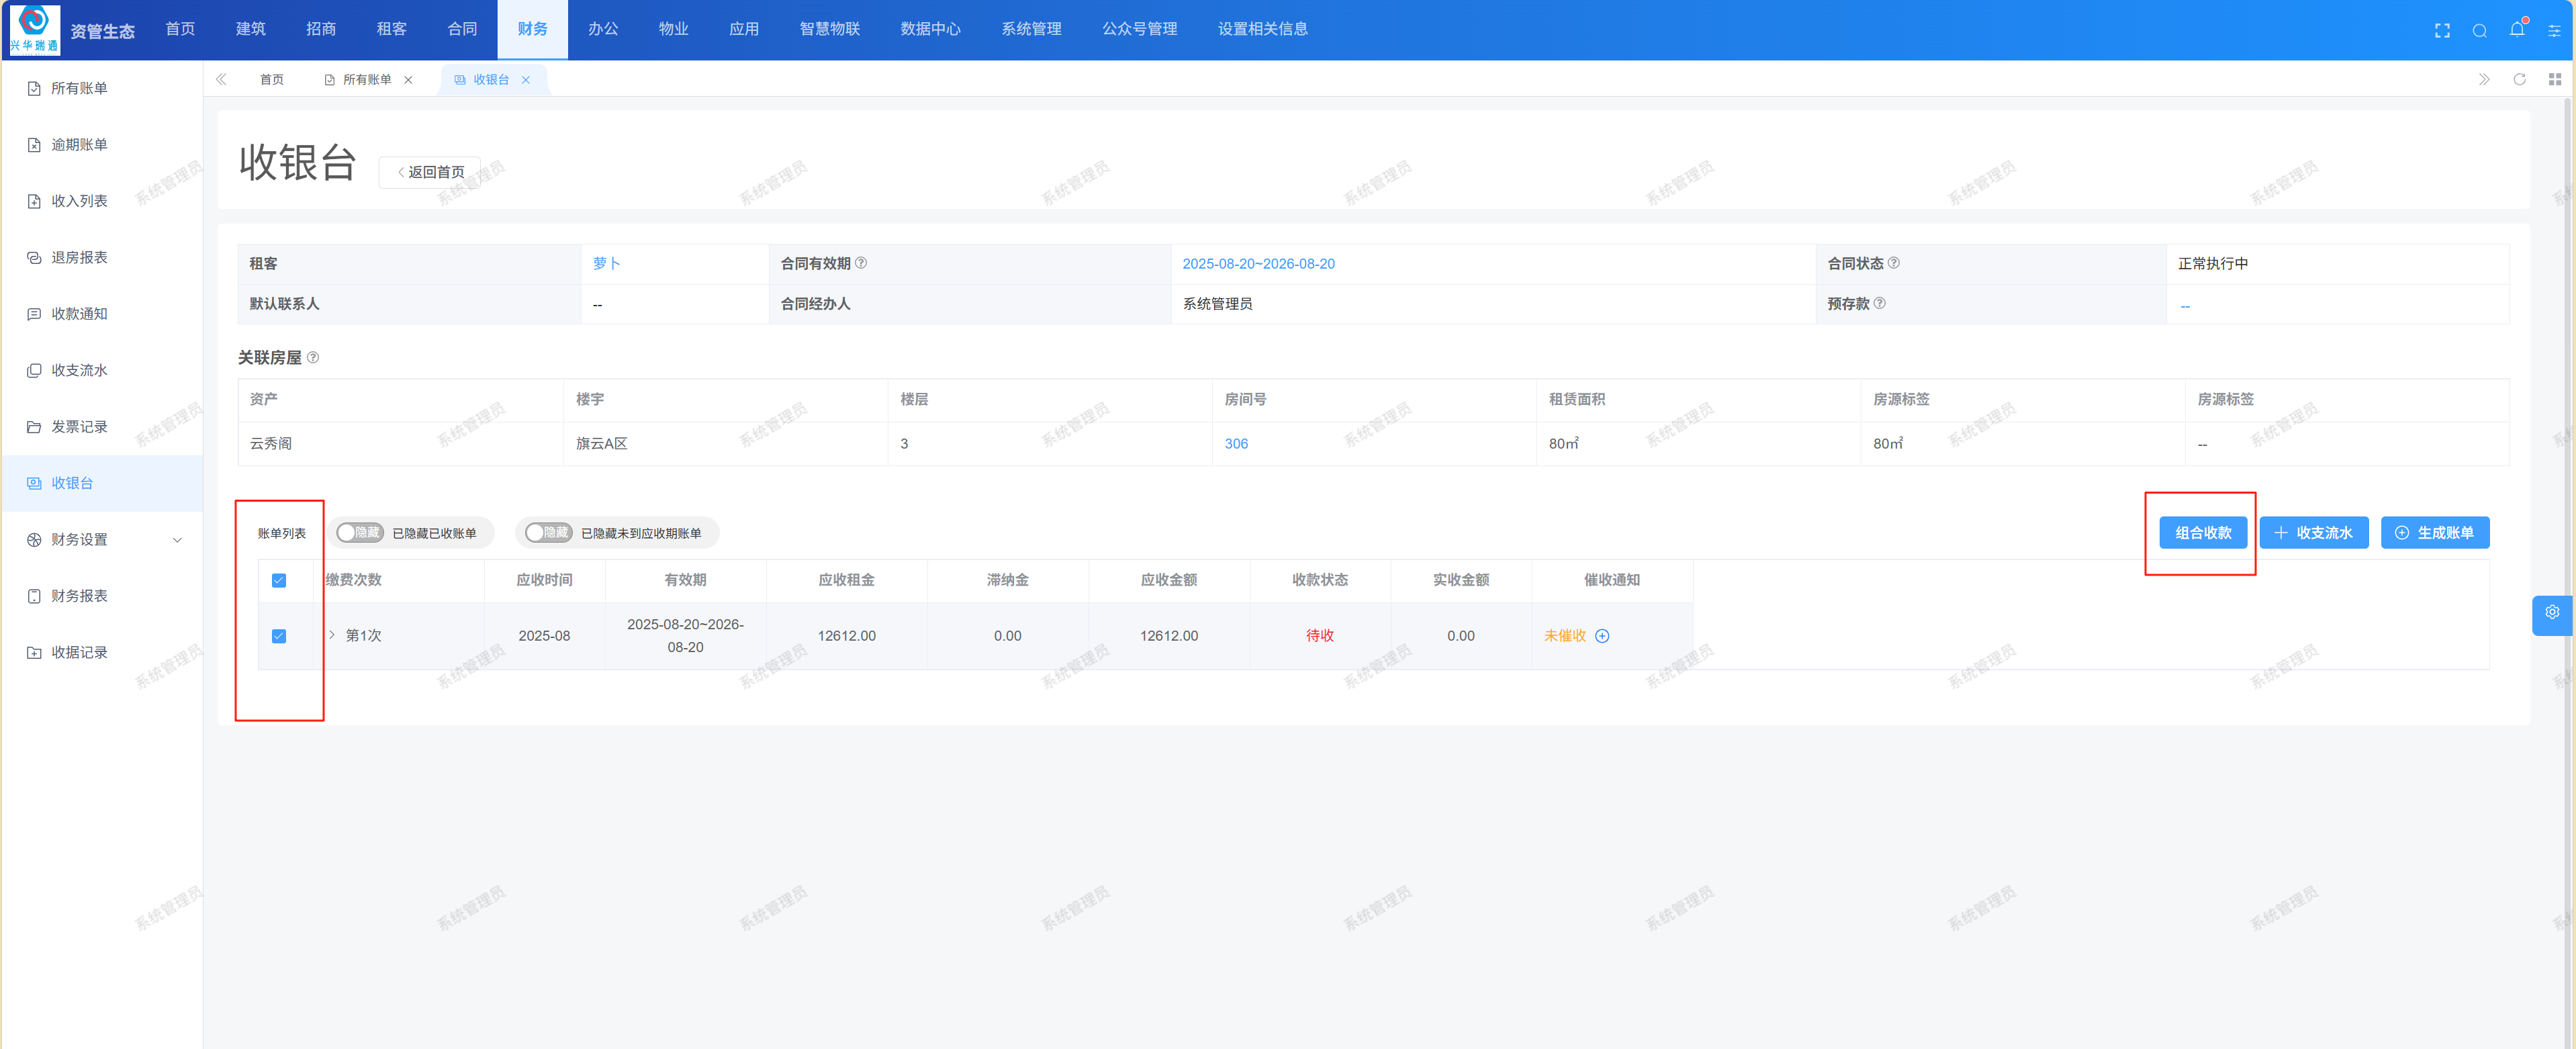Screen dimensions: 2576x1049
Task: Open the tab grid menu icon
Action: [2554, 79]
